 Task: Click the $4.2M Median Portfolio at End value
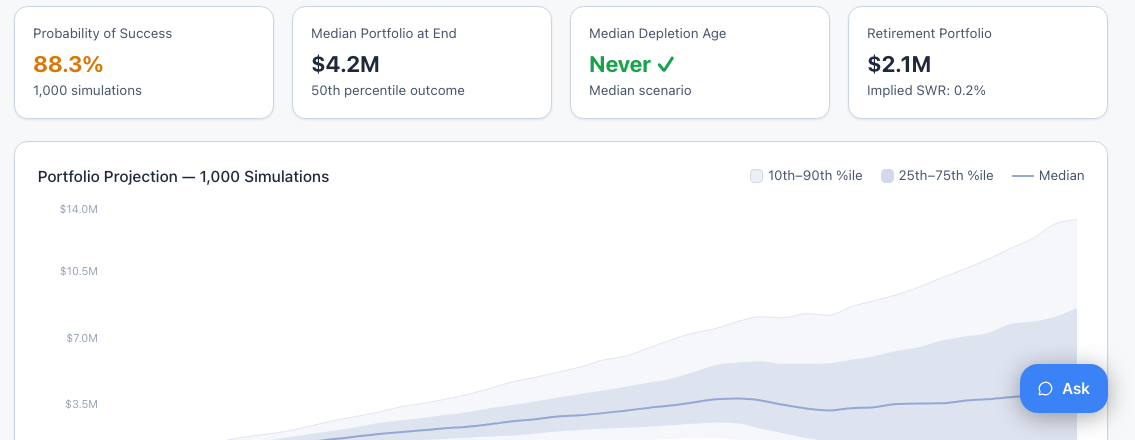coord(345,64)
